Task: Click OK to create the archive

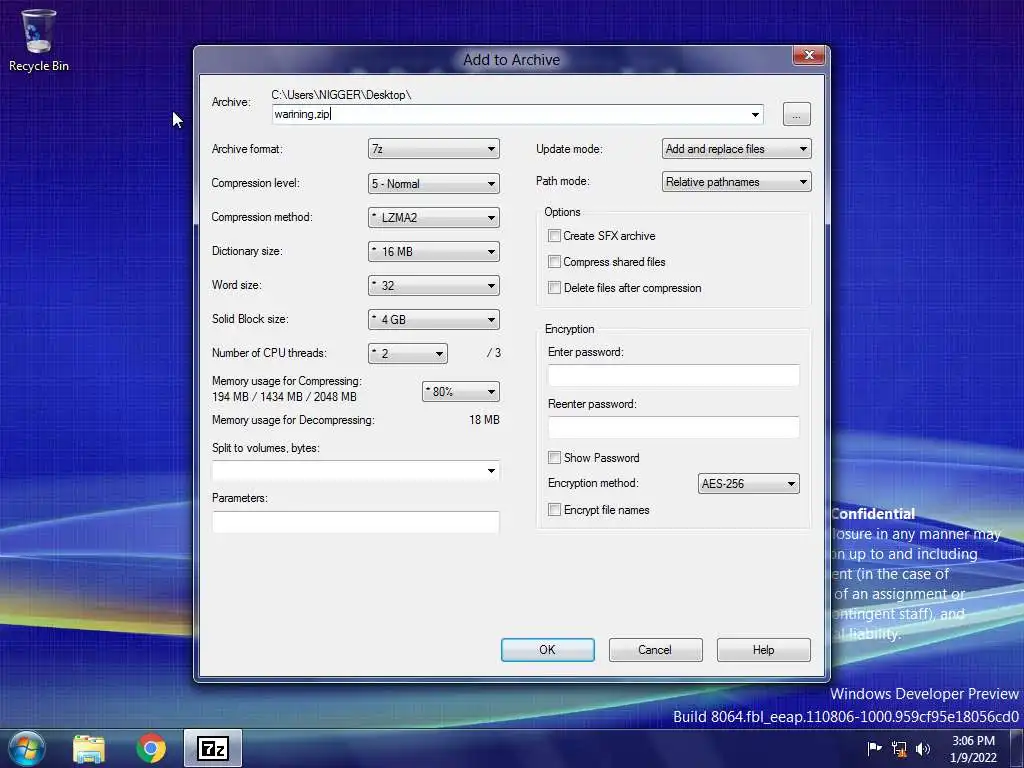Action: point(547,650)
